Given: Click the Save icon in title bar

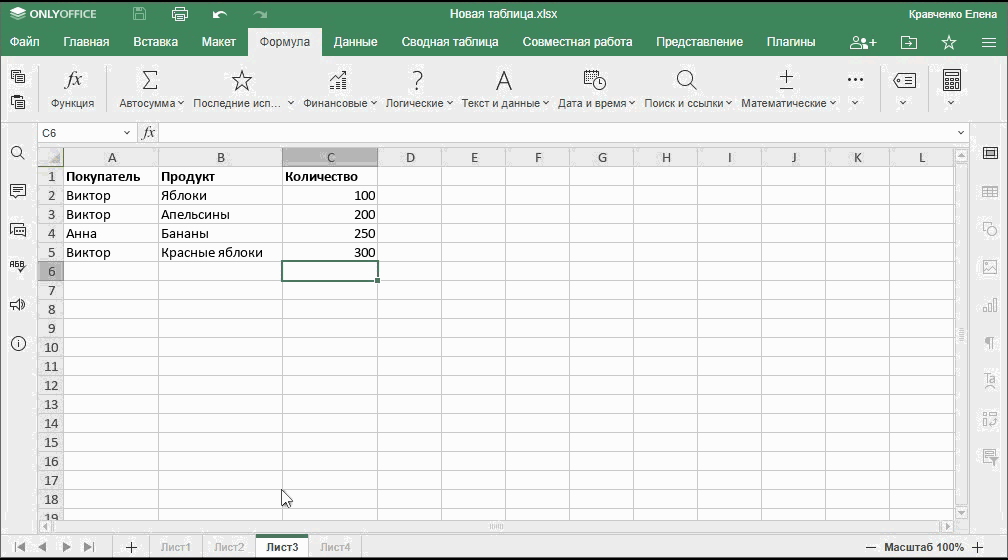Looking at the screenshot, I should [x=139, y=14].
